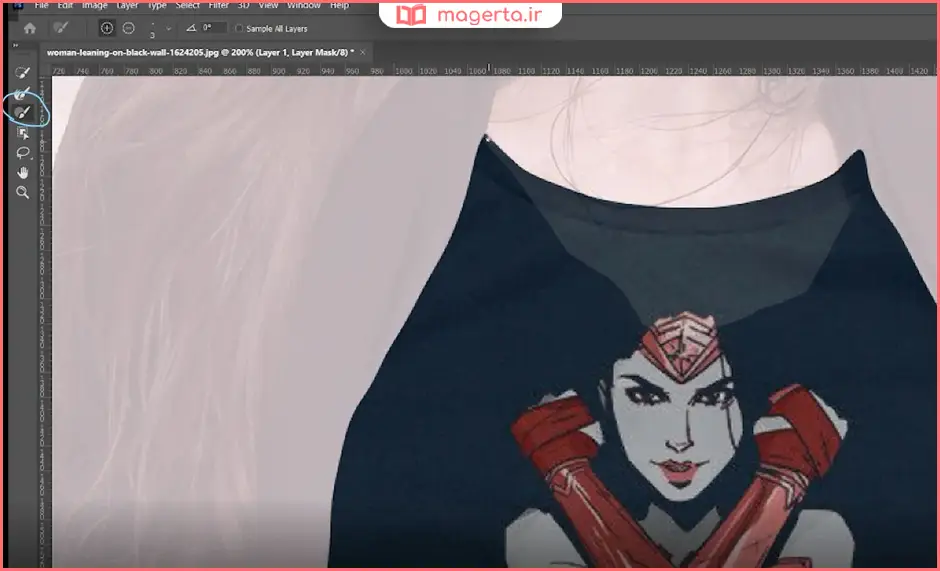Open the brush size dropdown arrow

coord(168,28)
